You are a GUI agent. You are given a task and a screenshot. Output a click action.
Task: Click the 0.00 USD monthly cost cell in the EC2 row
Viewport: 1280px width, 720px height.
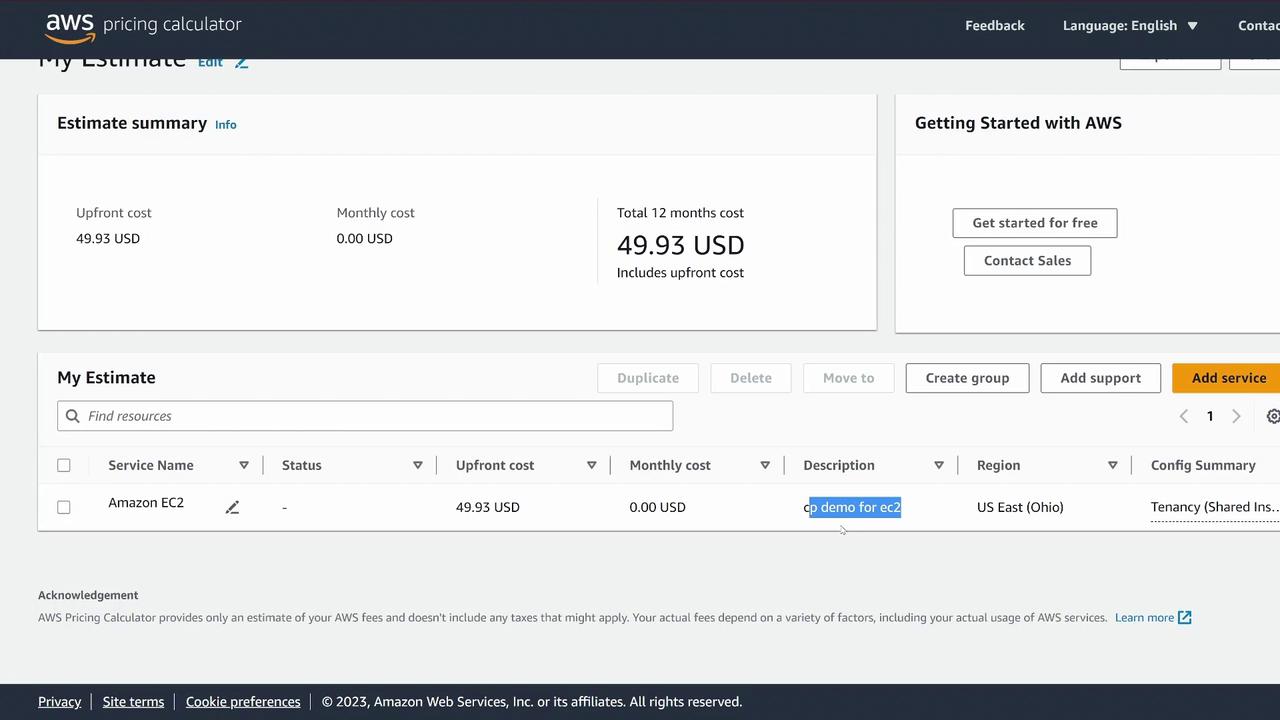click(x=658, y=507)
